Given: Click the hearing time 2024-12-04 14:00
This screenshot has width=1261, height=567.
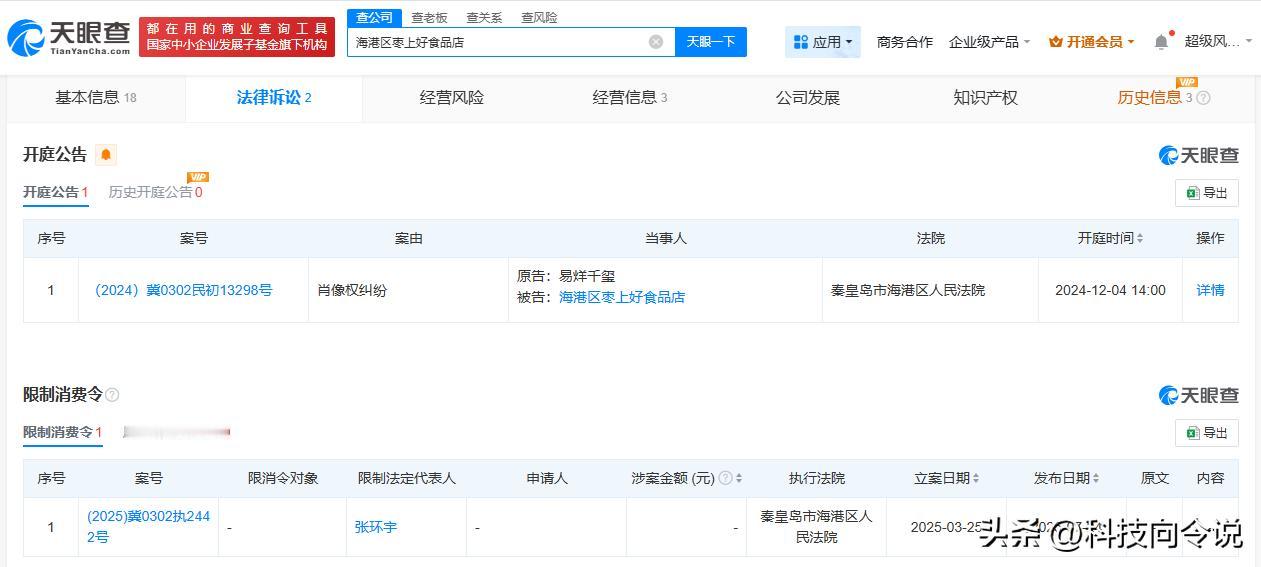Looking at the screenshot, I should [1110, 290].
